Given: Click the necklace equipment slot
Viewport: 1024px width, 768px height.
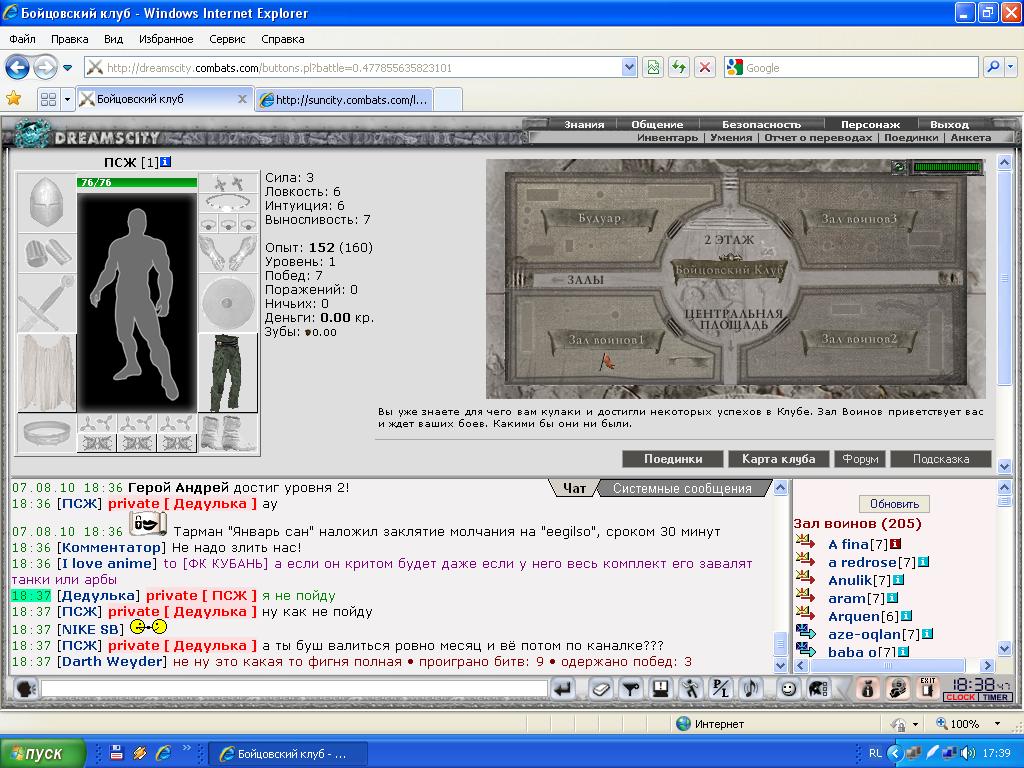Looking at the screenshot, I should 227,202.
